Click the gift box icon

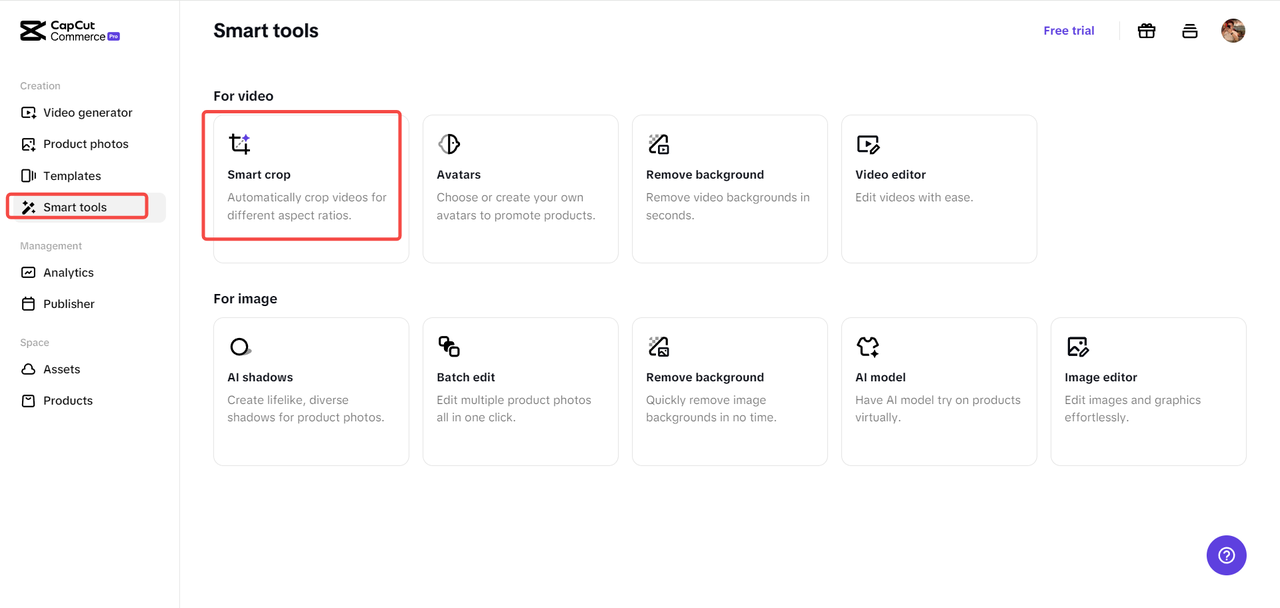click(1147, 31)
